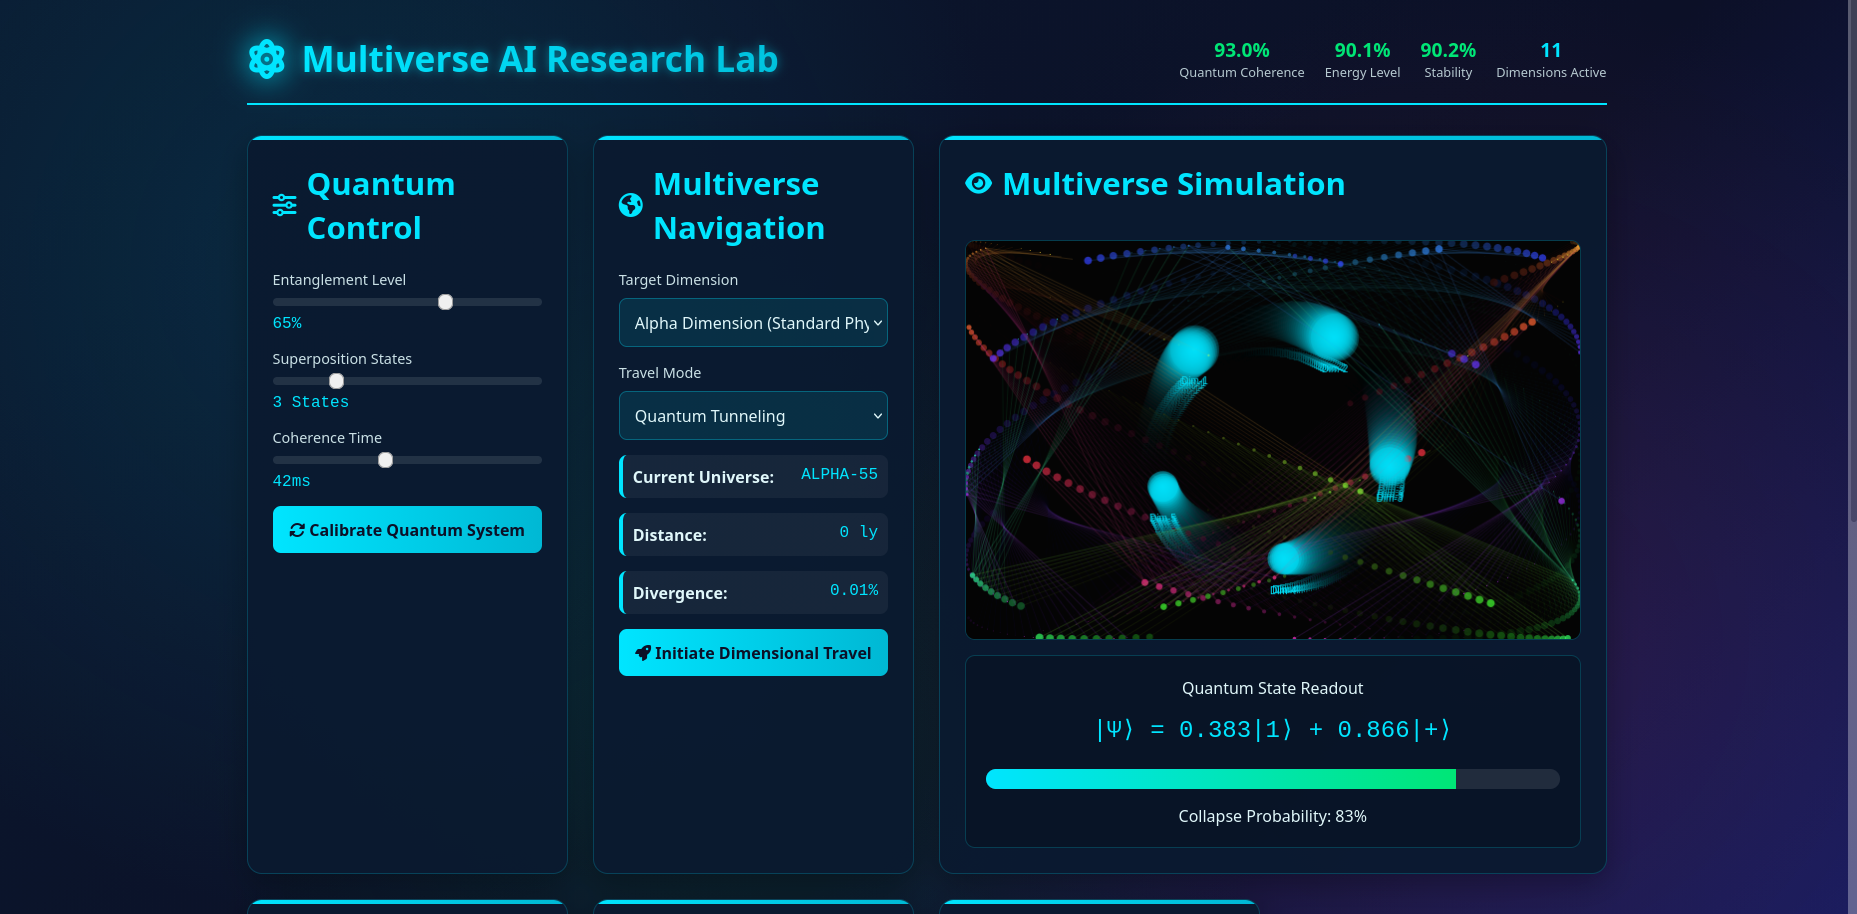Viewport: 1857px width, 914px height.
Task: Open the Travel Mode dropdown showing Quantum Tunneling
Action: [x=753, y=415]
